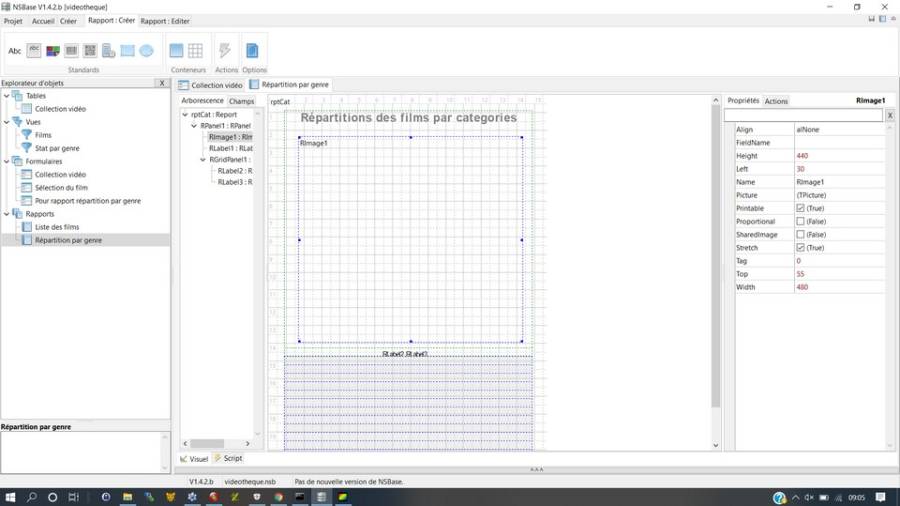Click the Actions lightning bolt icon
This screenshot has height=506, width=900.
point(225,51)
